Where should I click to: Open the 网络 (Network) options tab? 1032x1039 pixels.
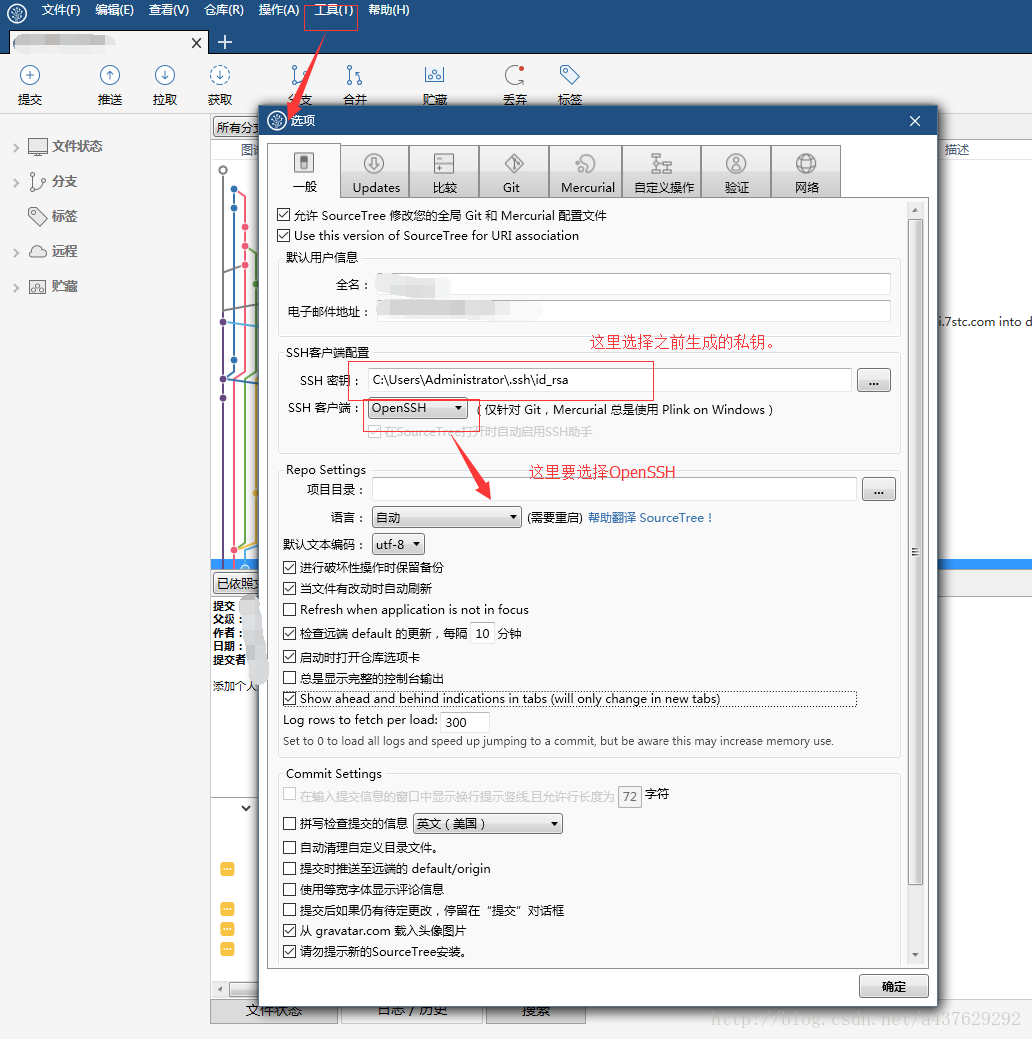click(x=806, y=172)
